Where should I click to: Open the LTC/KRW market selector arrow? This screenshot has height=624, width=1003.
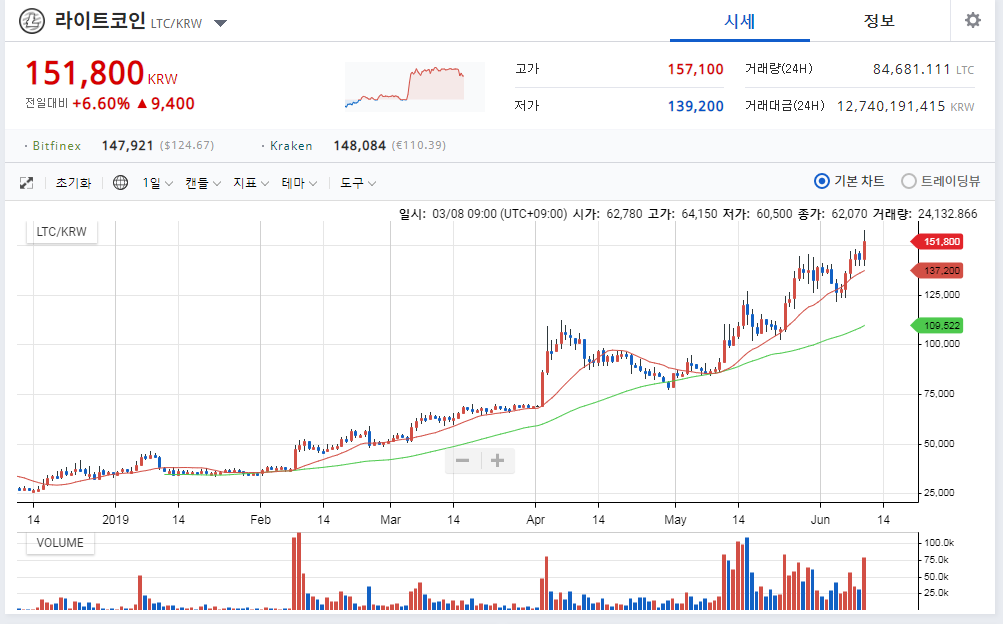tap(220, 24)
